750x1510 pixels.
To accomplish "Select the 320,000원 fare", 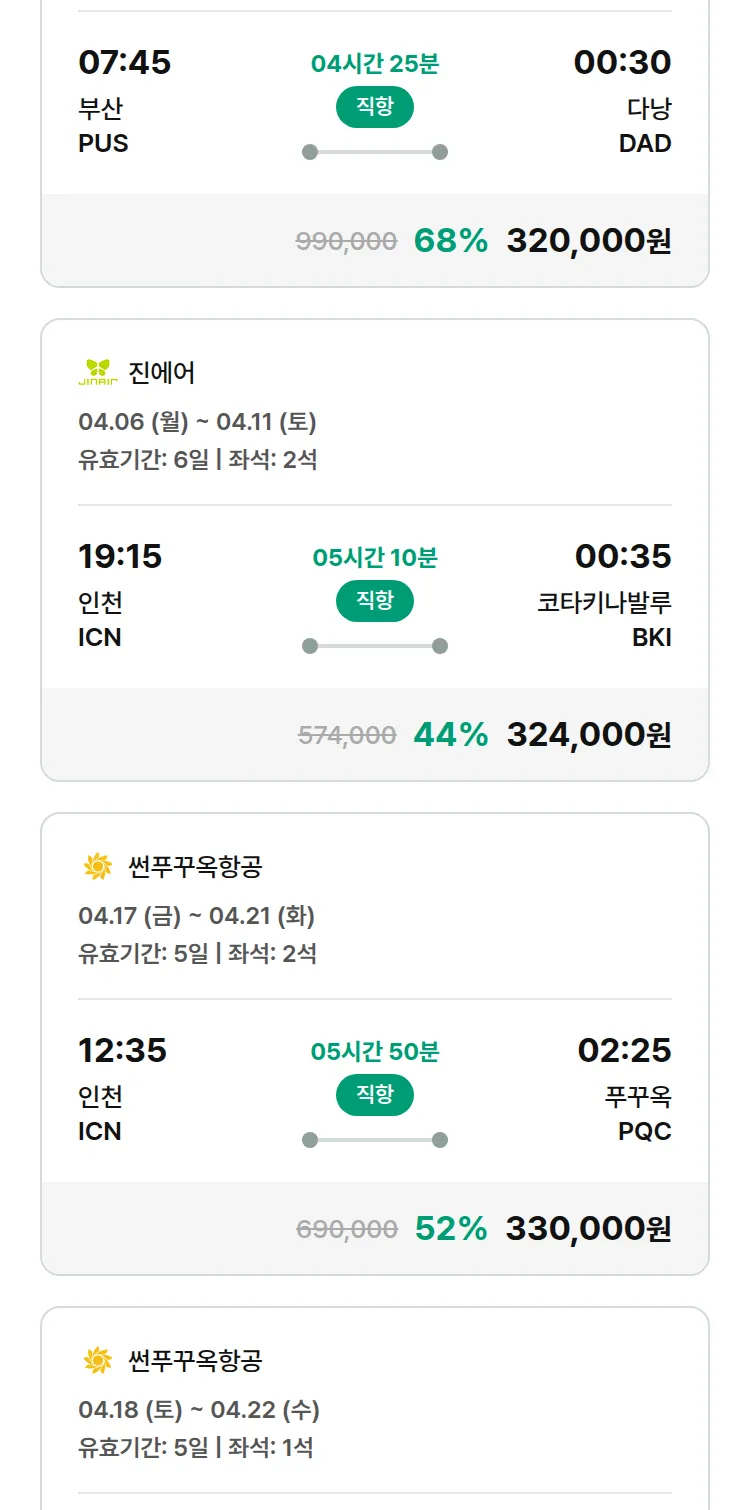I will tap(589, 241).
